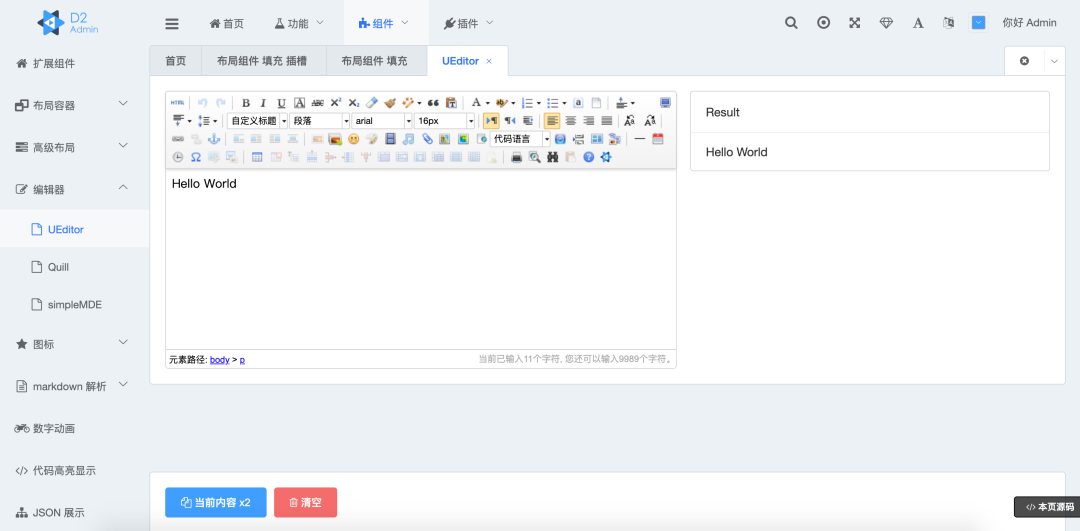Click body link in element path
1080x531 pixels.
coord(220,360)
